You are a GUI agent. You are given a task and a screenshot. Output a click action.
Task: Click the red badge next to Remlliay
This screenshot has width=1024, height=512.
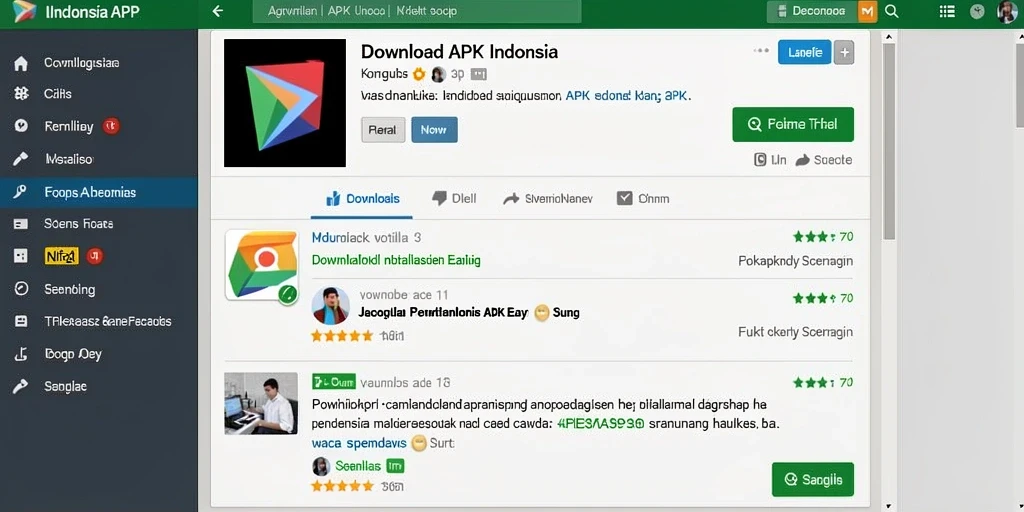tap(111, 126)
